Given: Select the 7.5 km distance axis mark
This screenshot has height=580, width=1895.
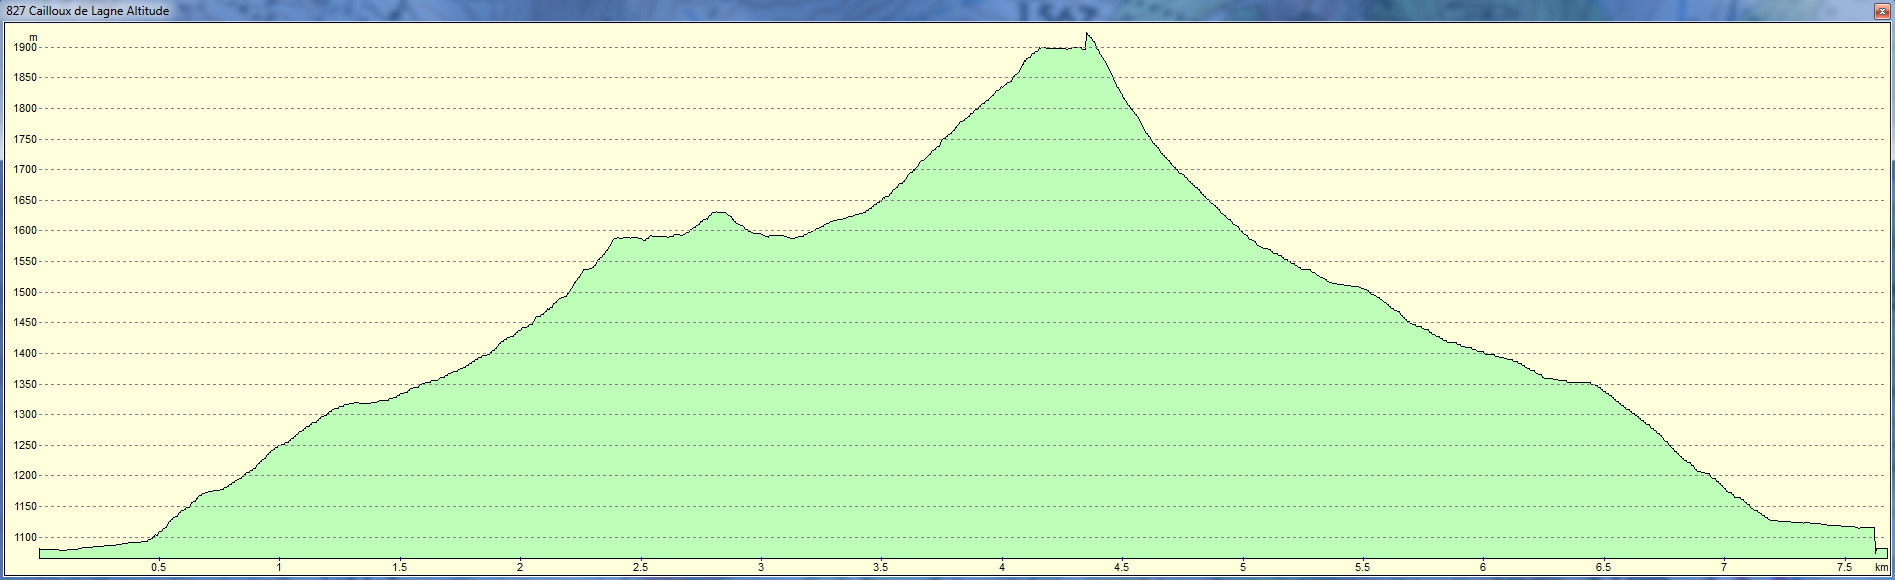Looking at the screenshot, I should [1844, 567].
